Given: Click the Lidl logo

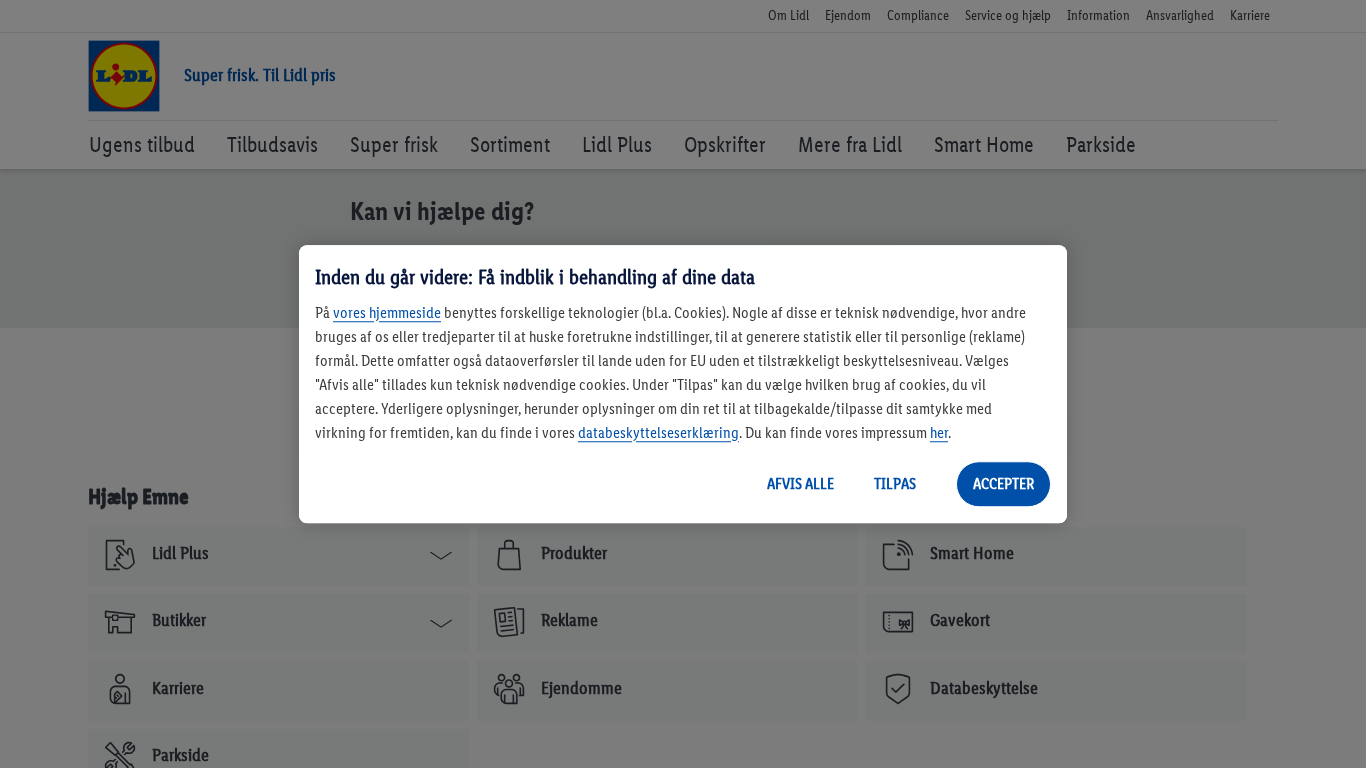Looking at the screenshot, I should 124,76.
